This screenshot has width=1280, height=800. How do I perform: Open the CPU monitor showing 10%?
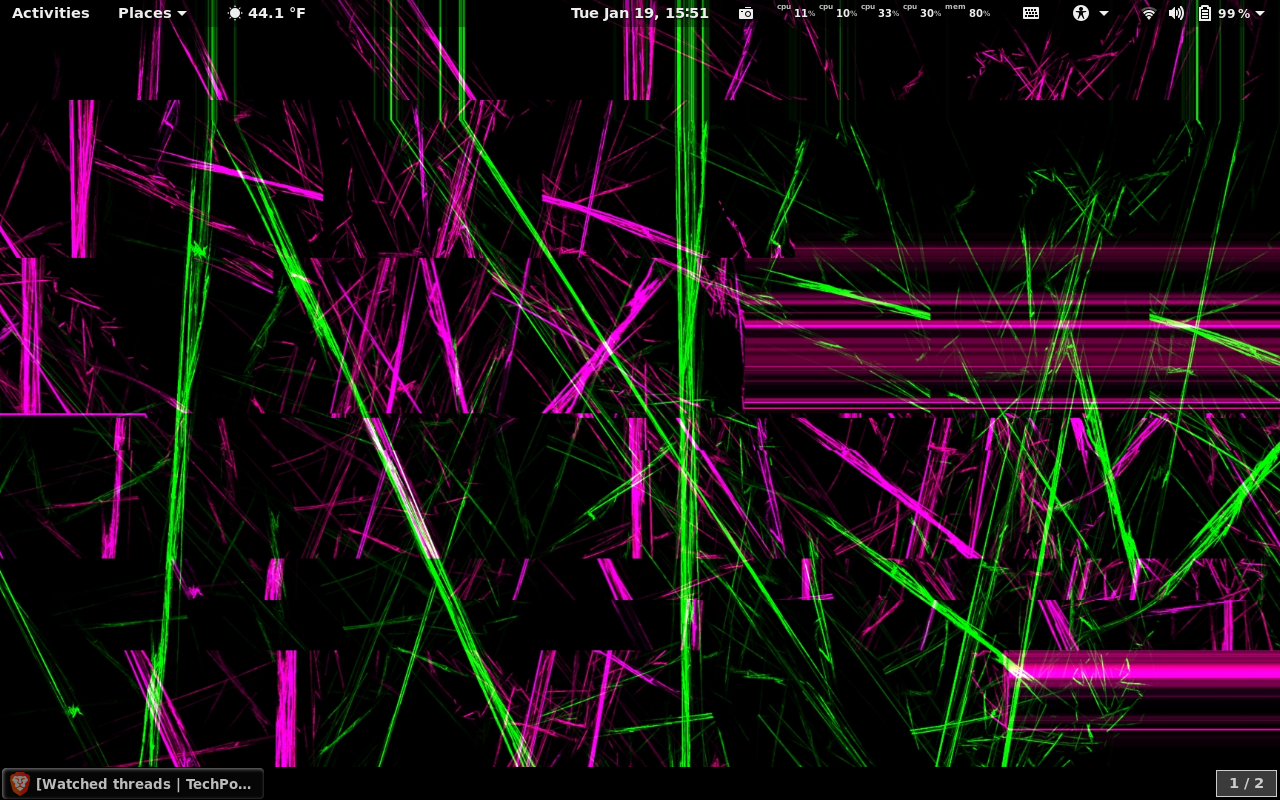(x=838, y=12)
